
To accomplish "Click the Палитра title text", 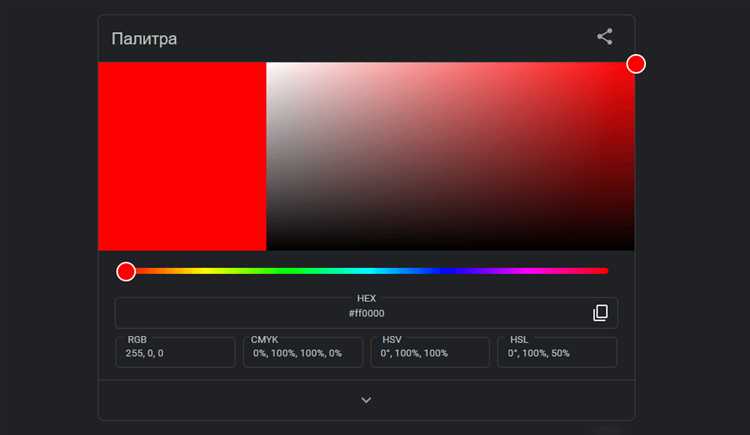I will tap(144, 39).
